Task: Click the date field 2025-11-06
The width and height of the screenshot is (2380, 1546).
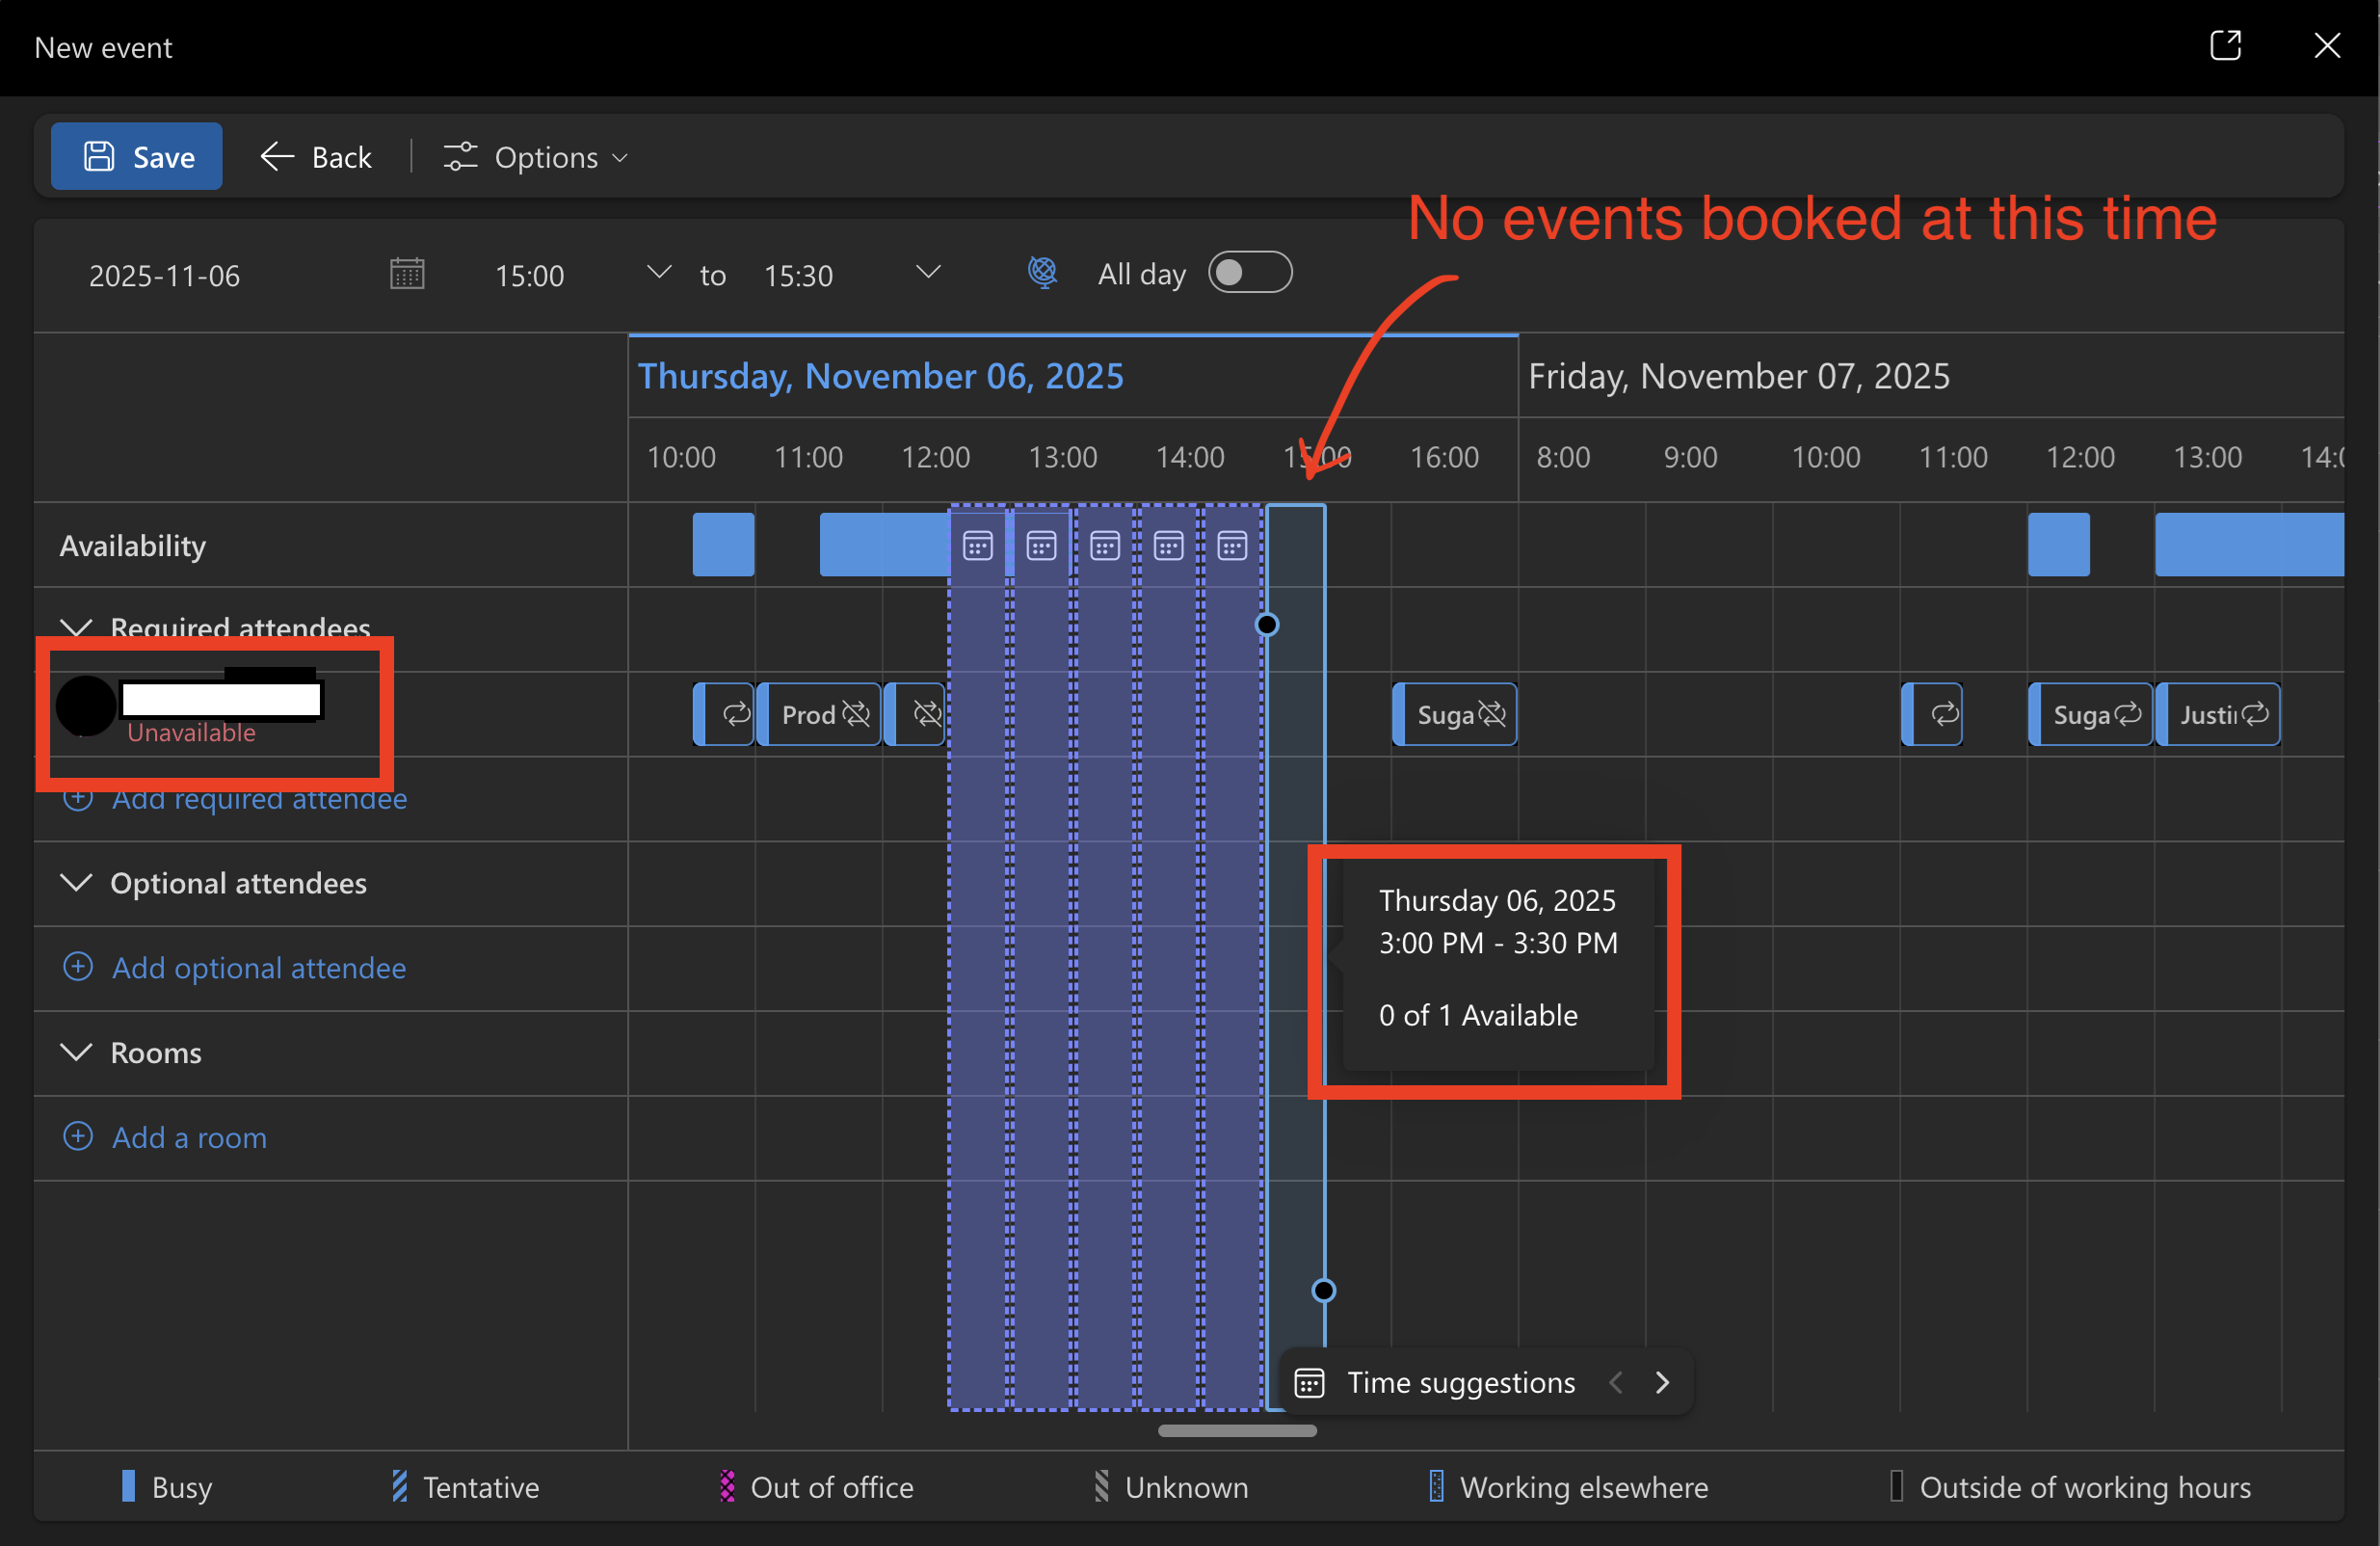Action: click(165, 275)
